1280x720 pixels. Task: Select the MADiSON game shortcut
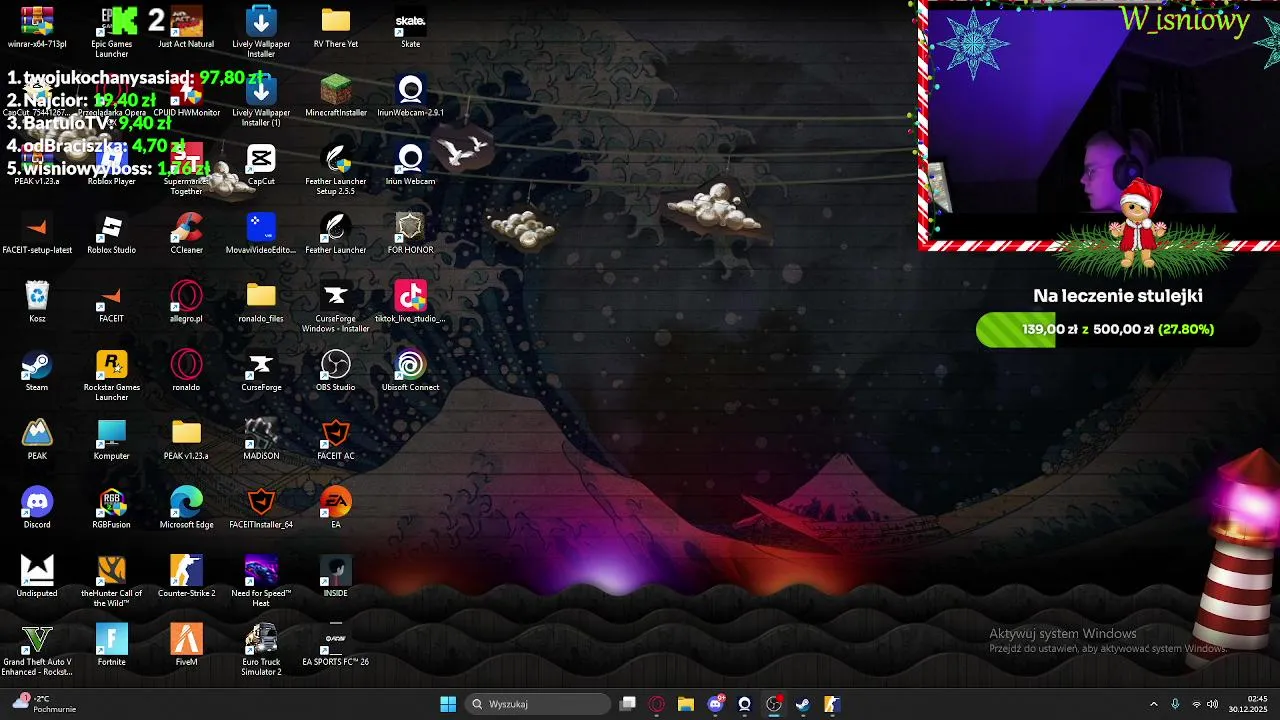click(x=261, y=440)
